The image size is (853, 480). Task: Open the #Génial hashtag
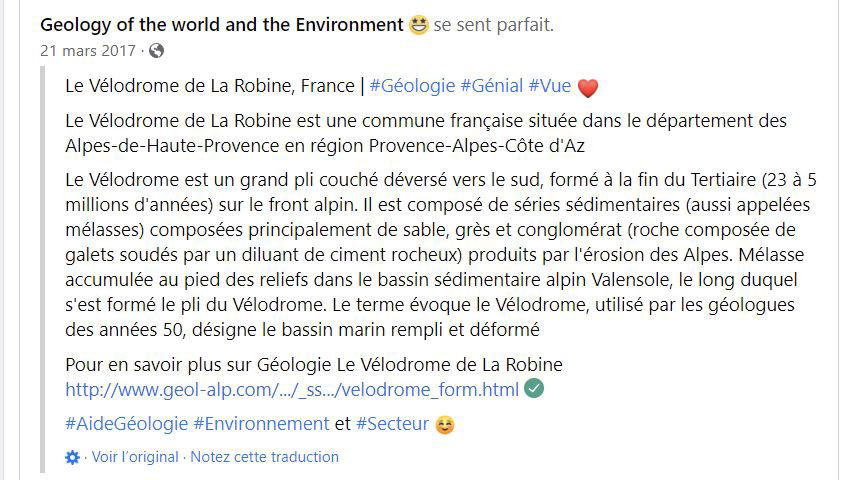pyautogui.click(x=491, y=86)
